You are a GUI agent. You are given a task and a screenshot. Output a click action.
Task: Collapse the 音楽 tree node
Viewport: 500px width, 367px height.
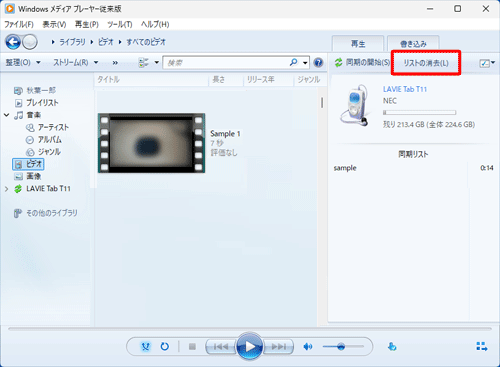coord(6,115)
